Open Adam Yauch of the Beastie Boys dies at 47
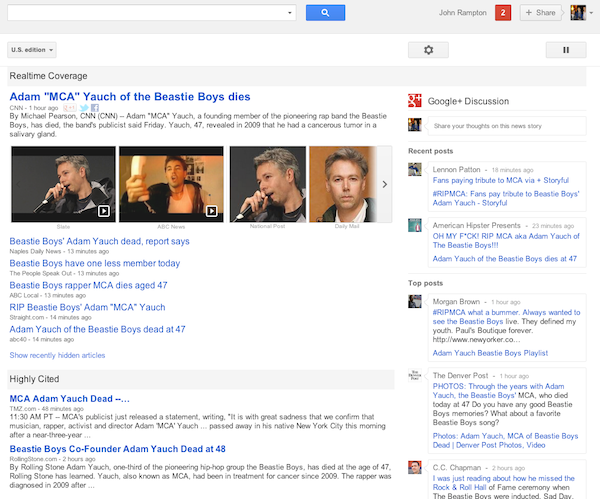The width and height of the screenshot is (600, 499). pos(505,259)
